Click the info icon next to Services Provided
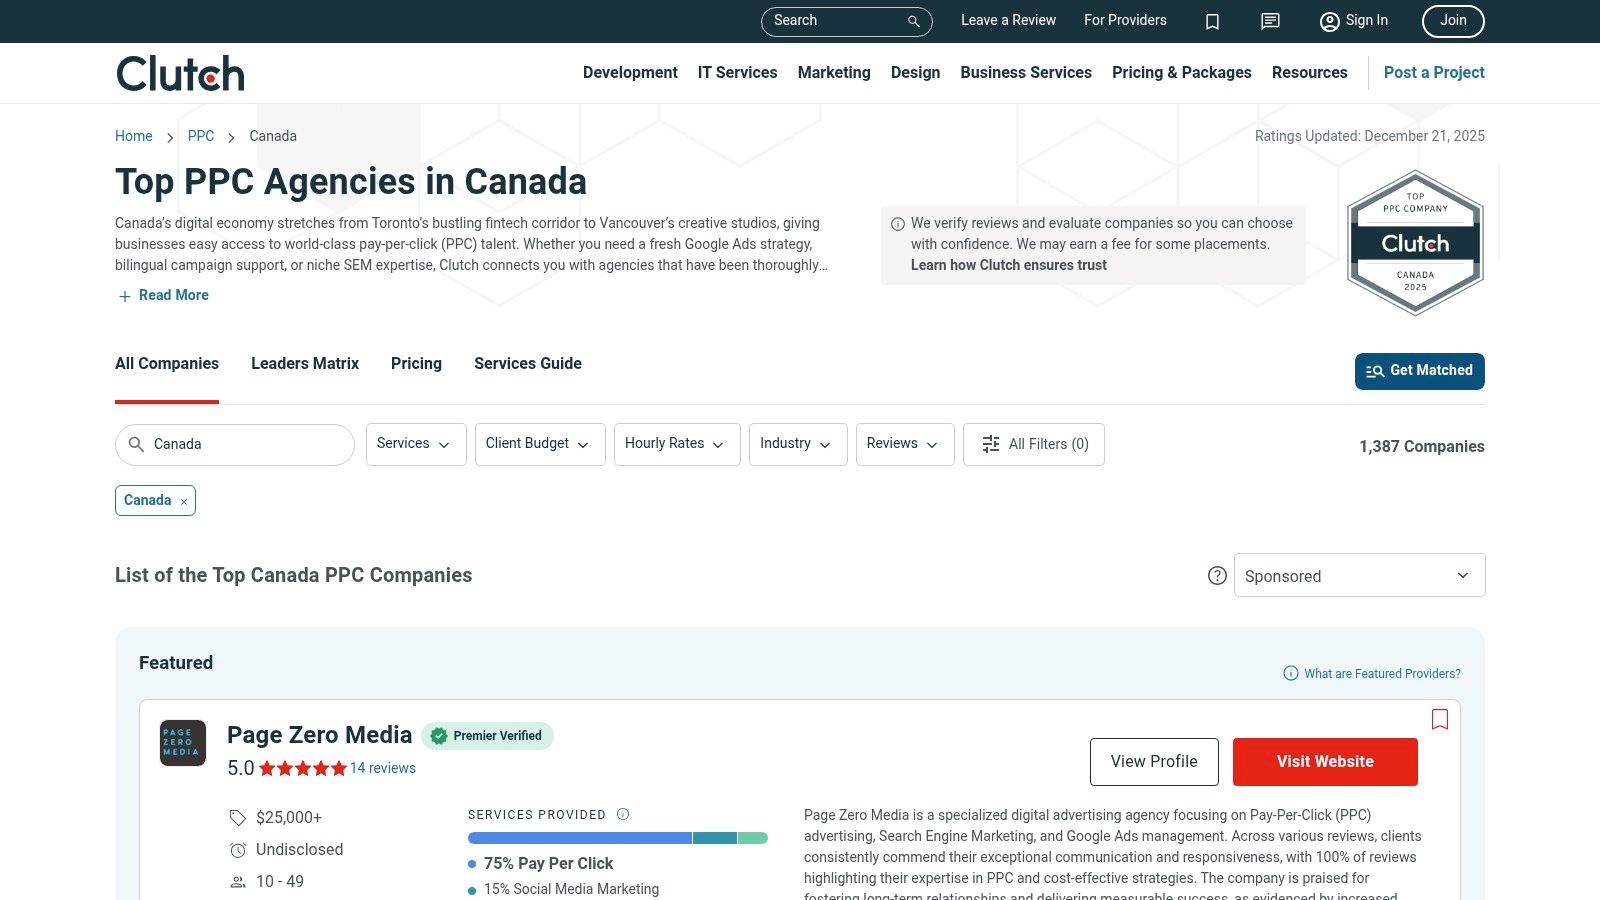 (623, 814)
